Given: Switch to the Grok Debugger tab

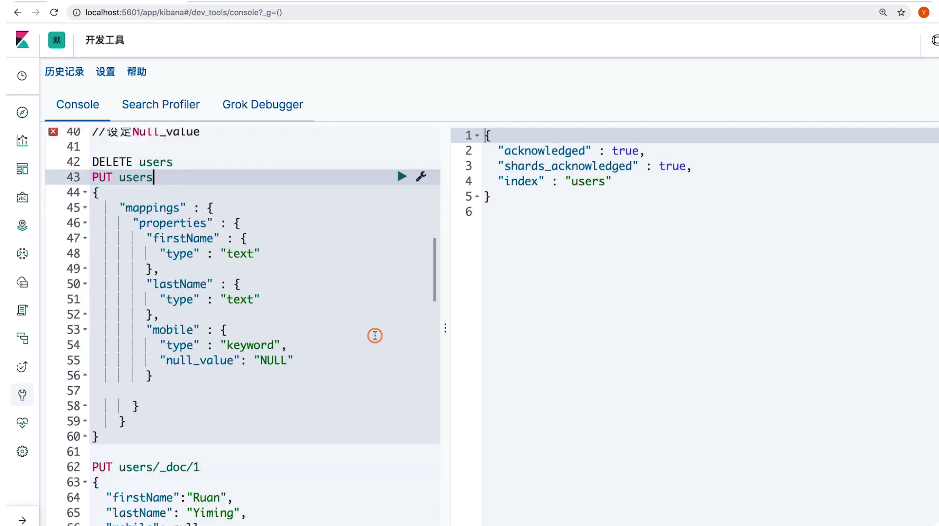Looking at the screenshot, I should (x=262, y=104).
